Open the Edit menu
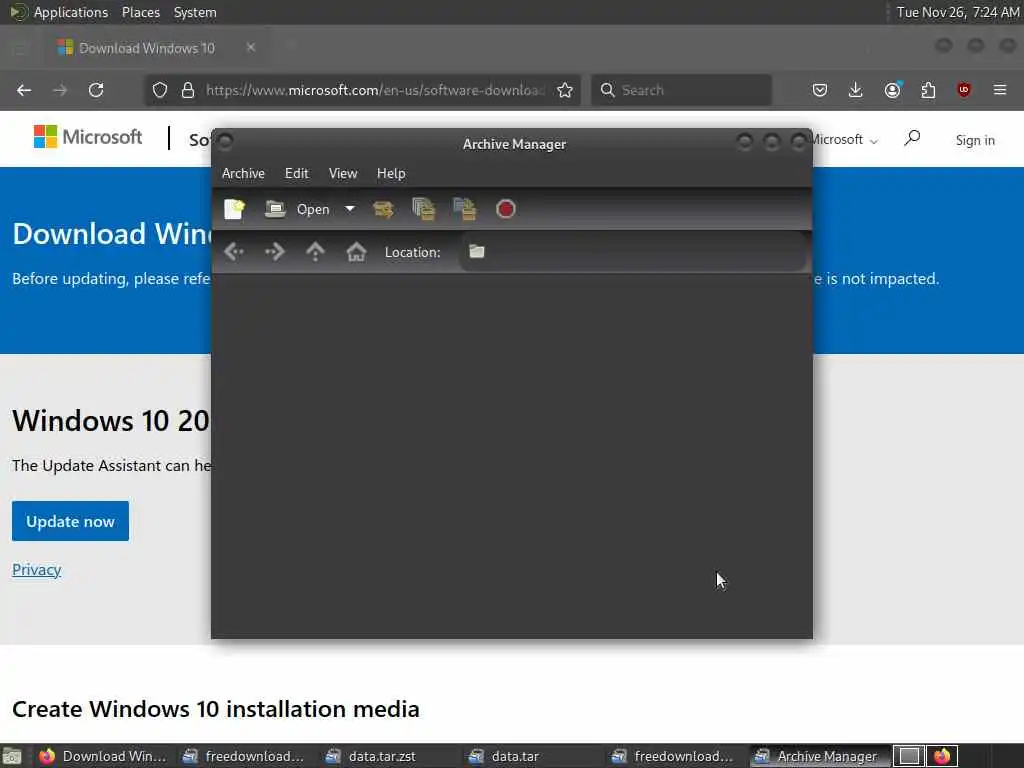This screenshot has height=768, width=1024. click(x=296, y=174)
